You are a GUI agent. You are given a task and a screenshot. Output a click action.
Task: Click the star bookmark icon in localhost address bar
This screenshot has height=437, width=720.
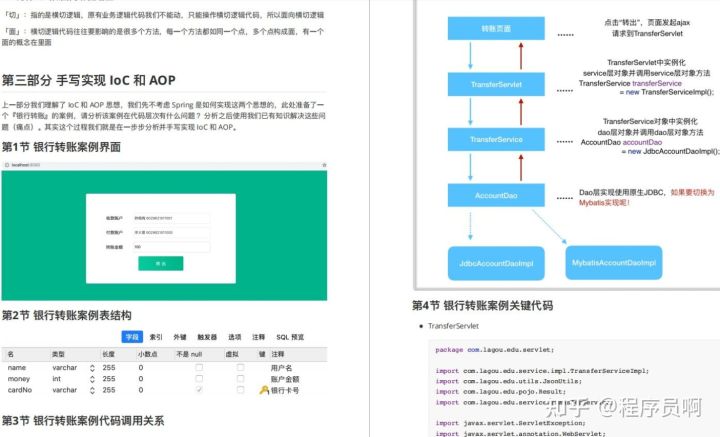click(324, 165)
